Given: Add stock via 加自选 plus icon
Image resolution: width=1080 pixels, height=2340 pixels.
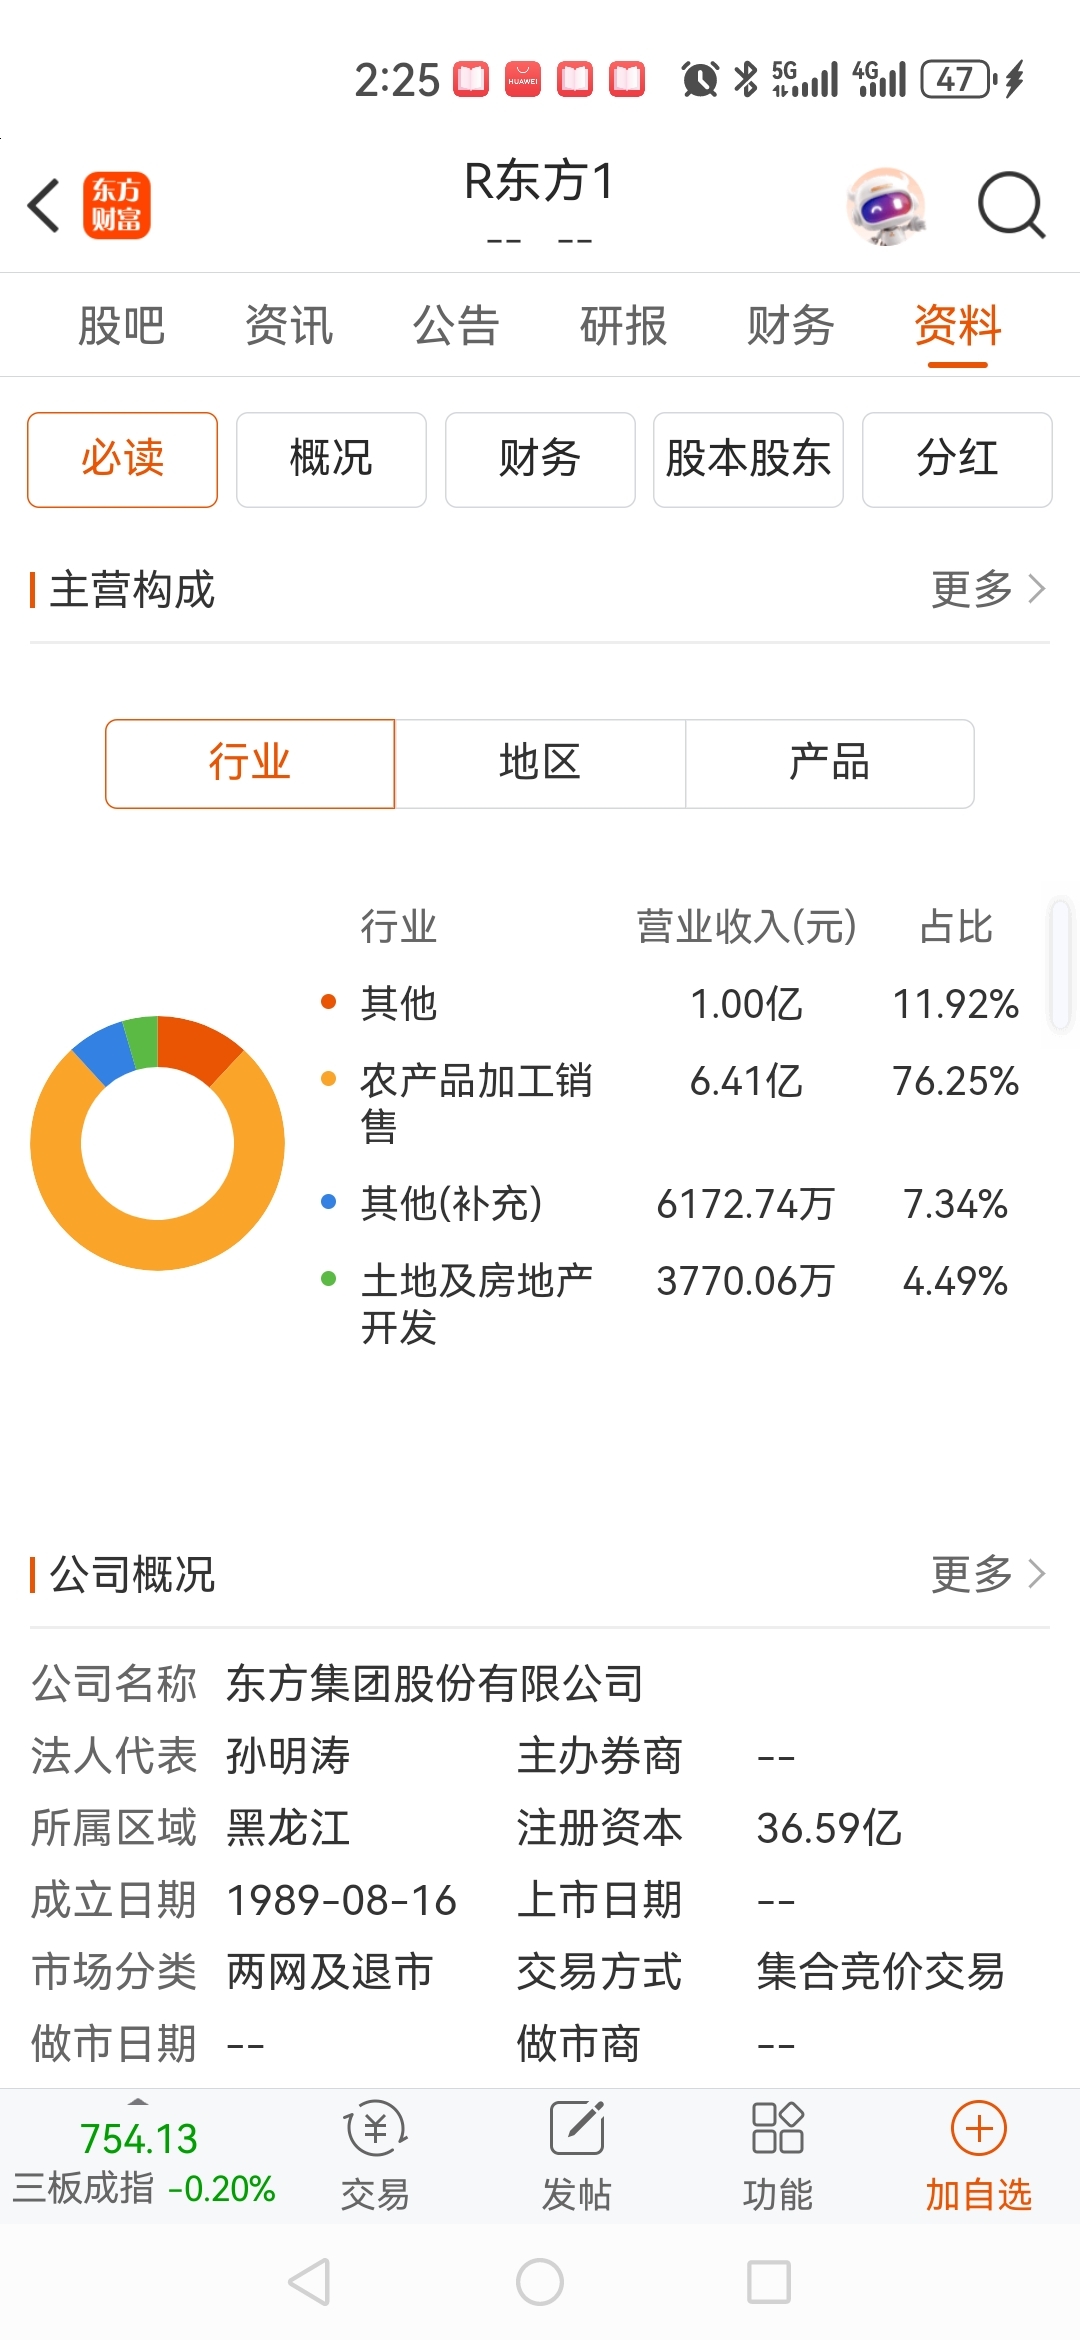Looking at the screenshot, I should tap(978, 2128).
